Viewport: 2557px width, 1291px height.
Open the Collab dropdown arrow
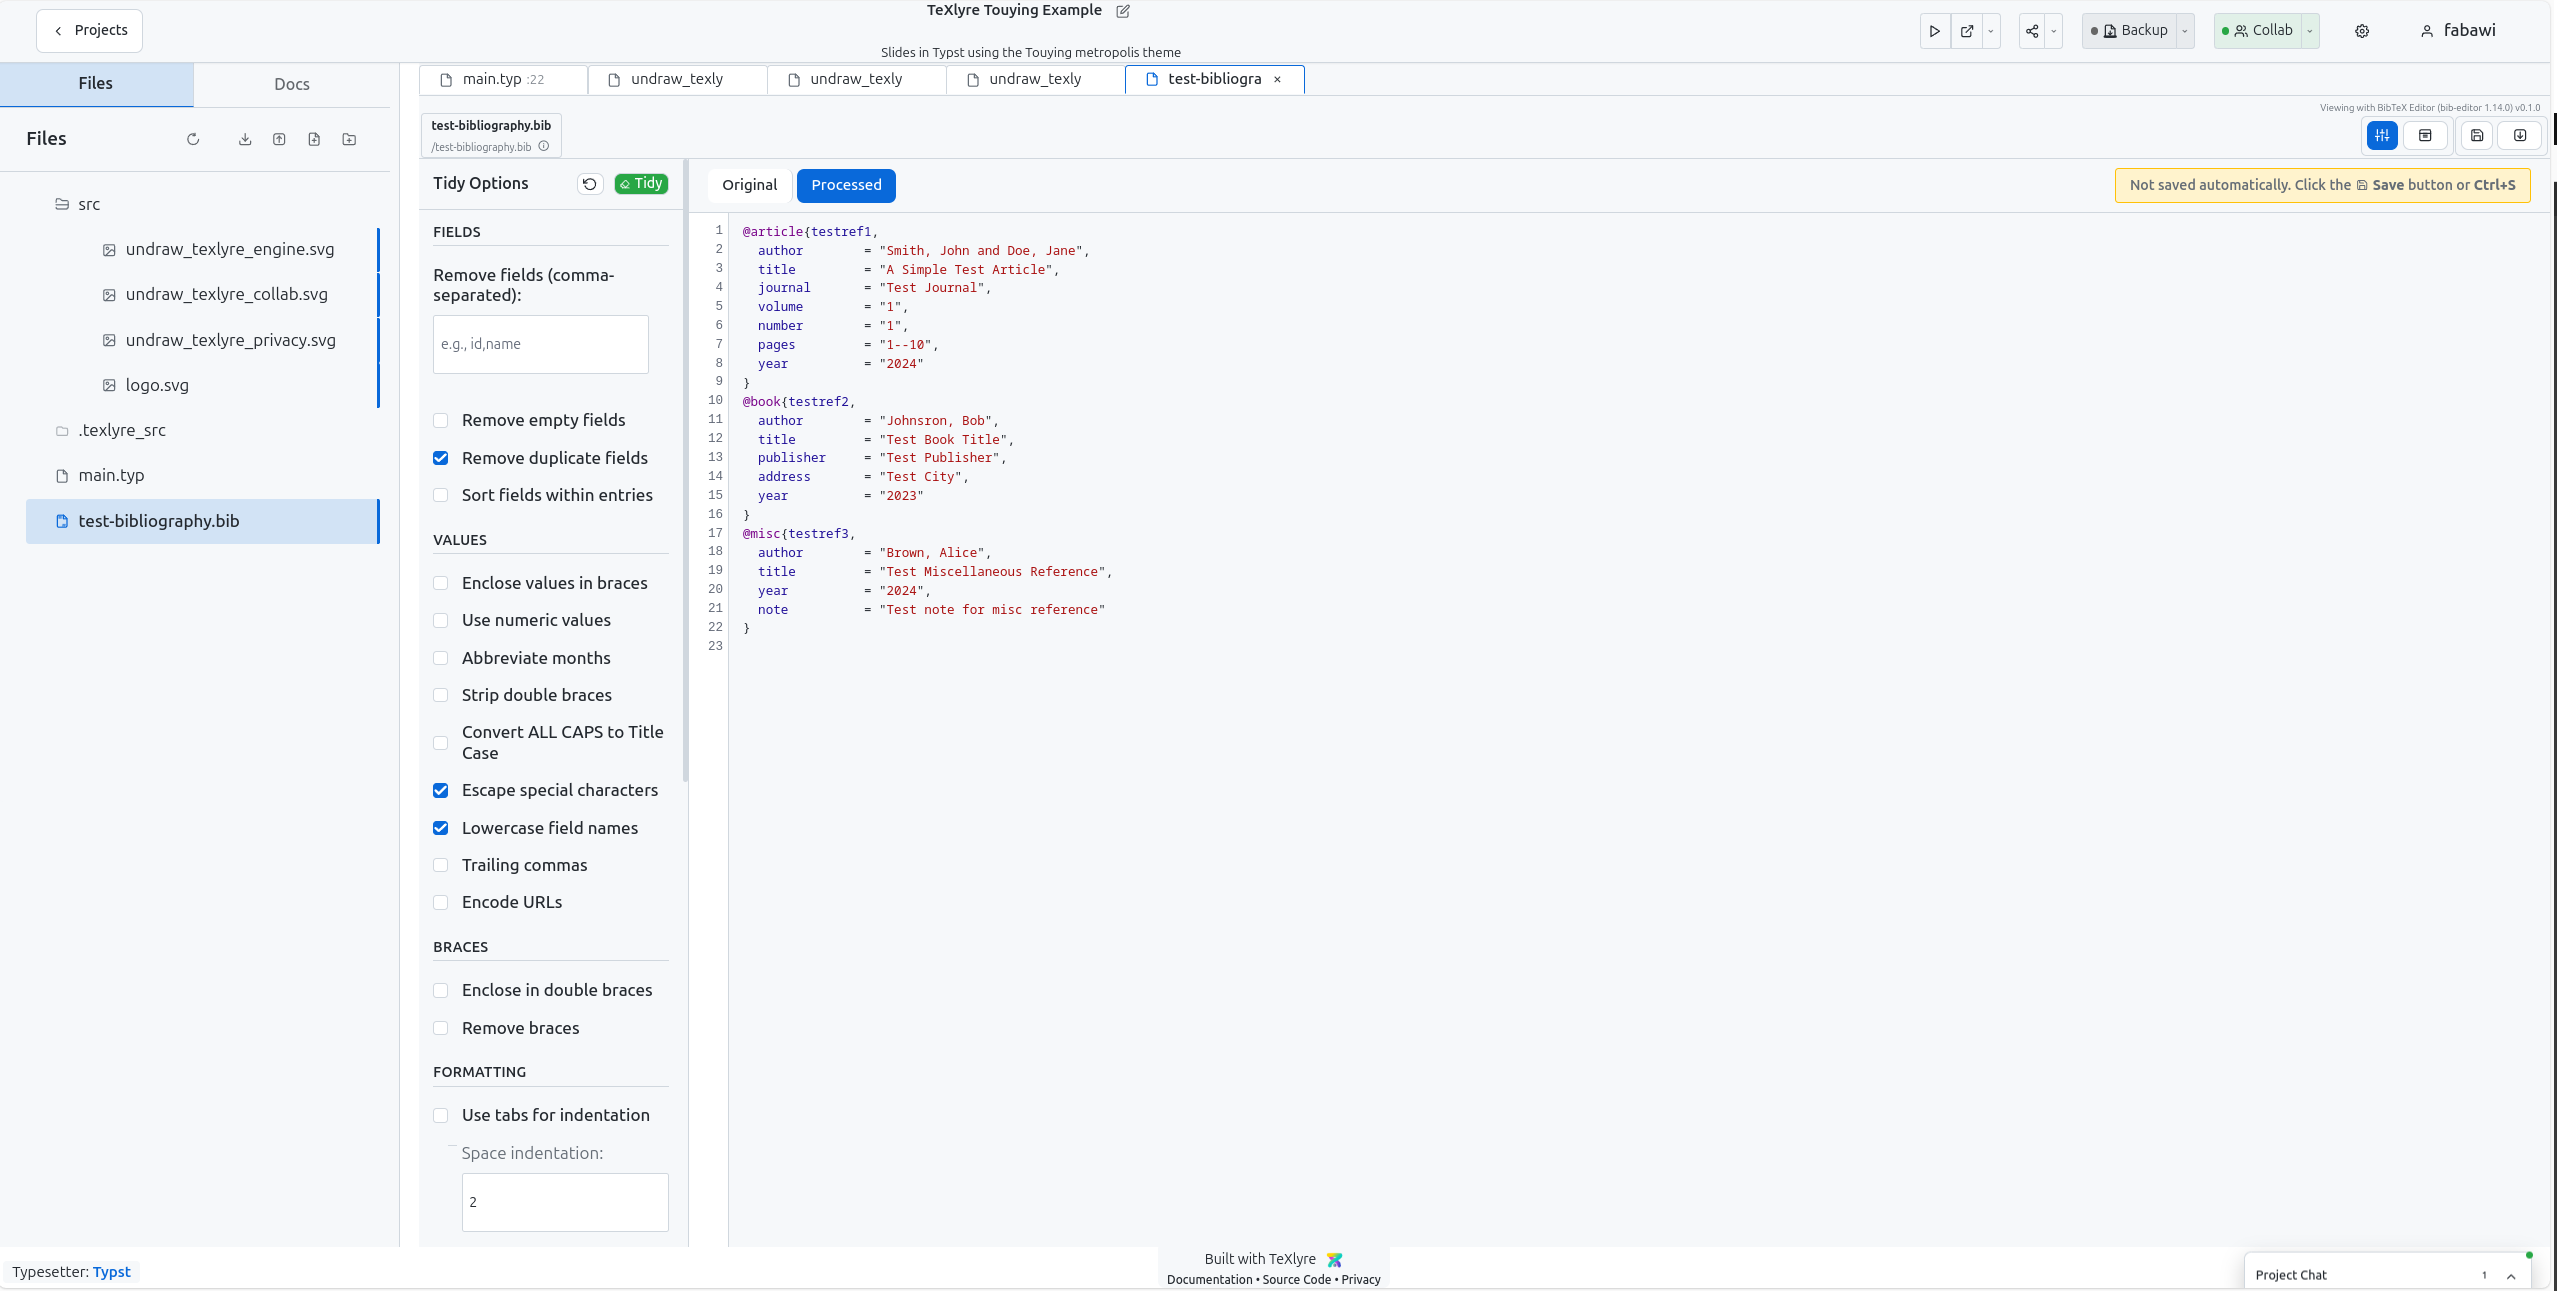pyautogui.click(x=2310, y=31)
